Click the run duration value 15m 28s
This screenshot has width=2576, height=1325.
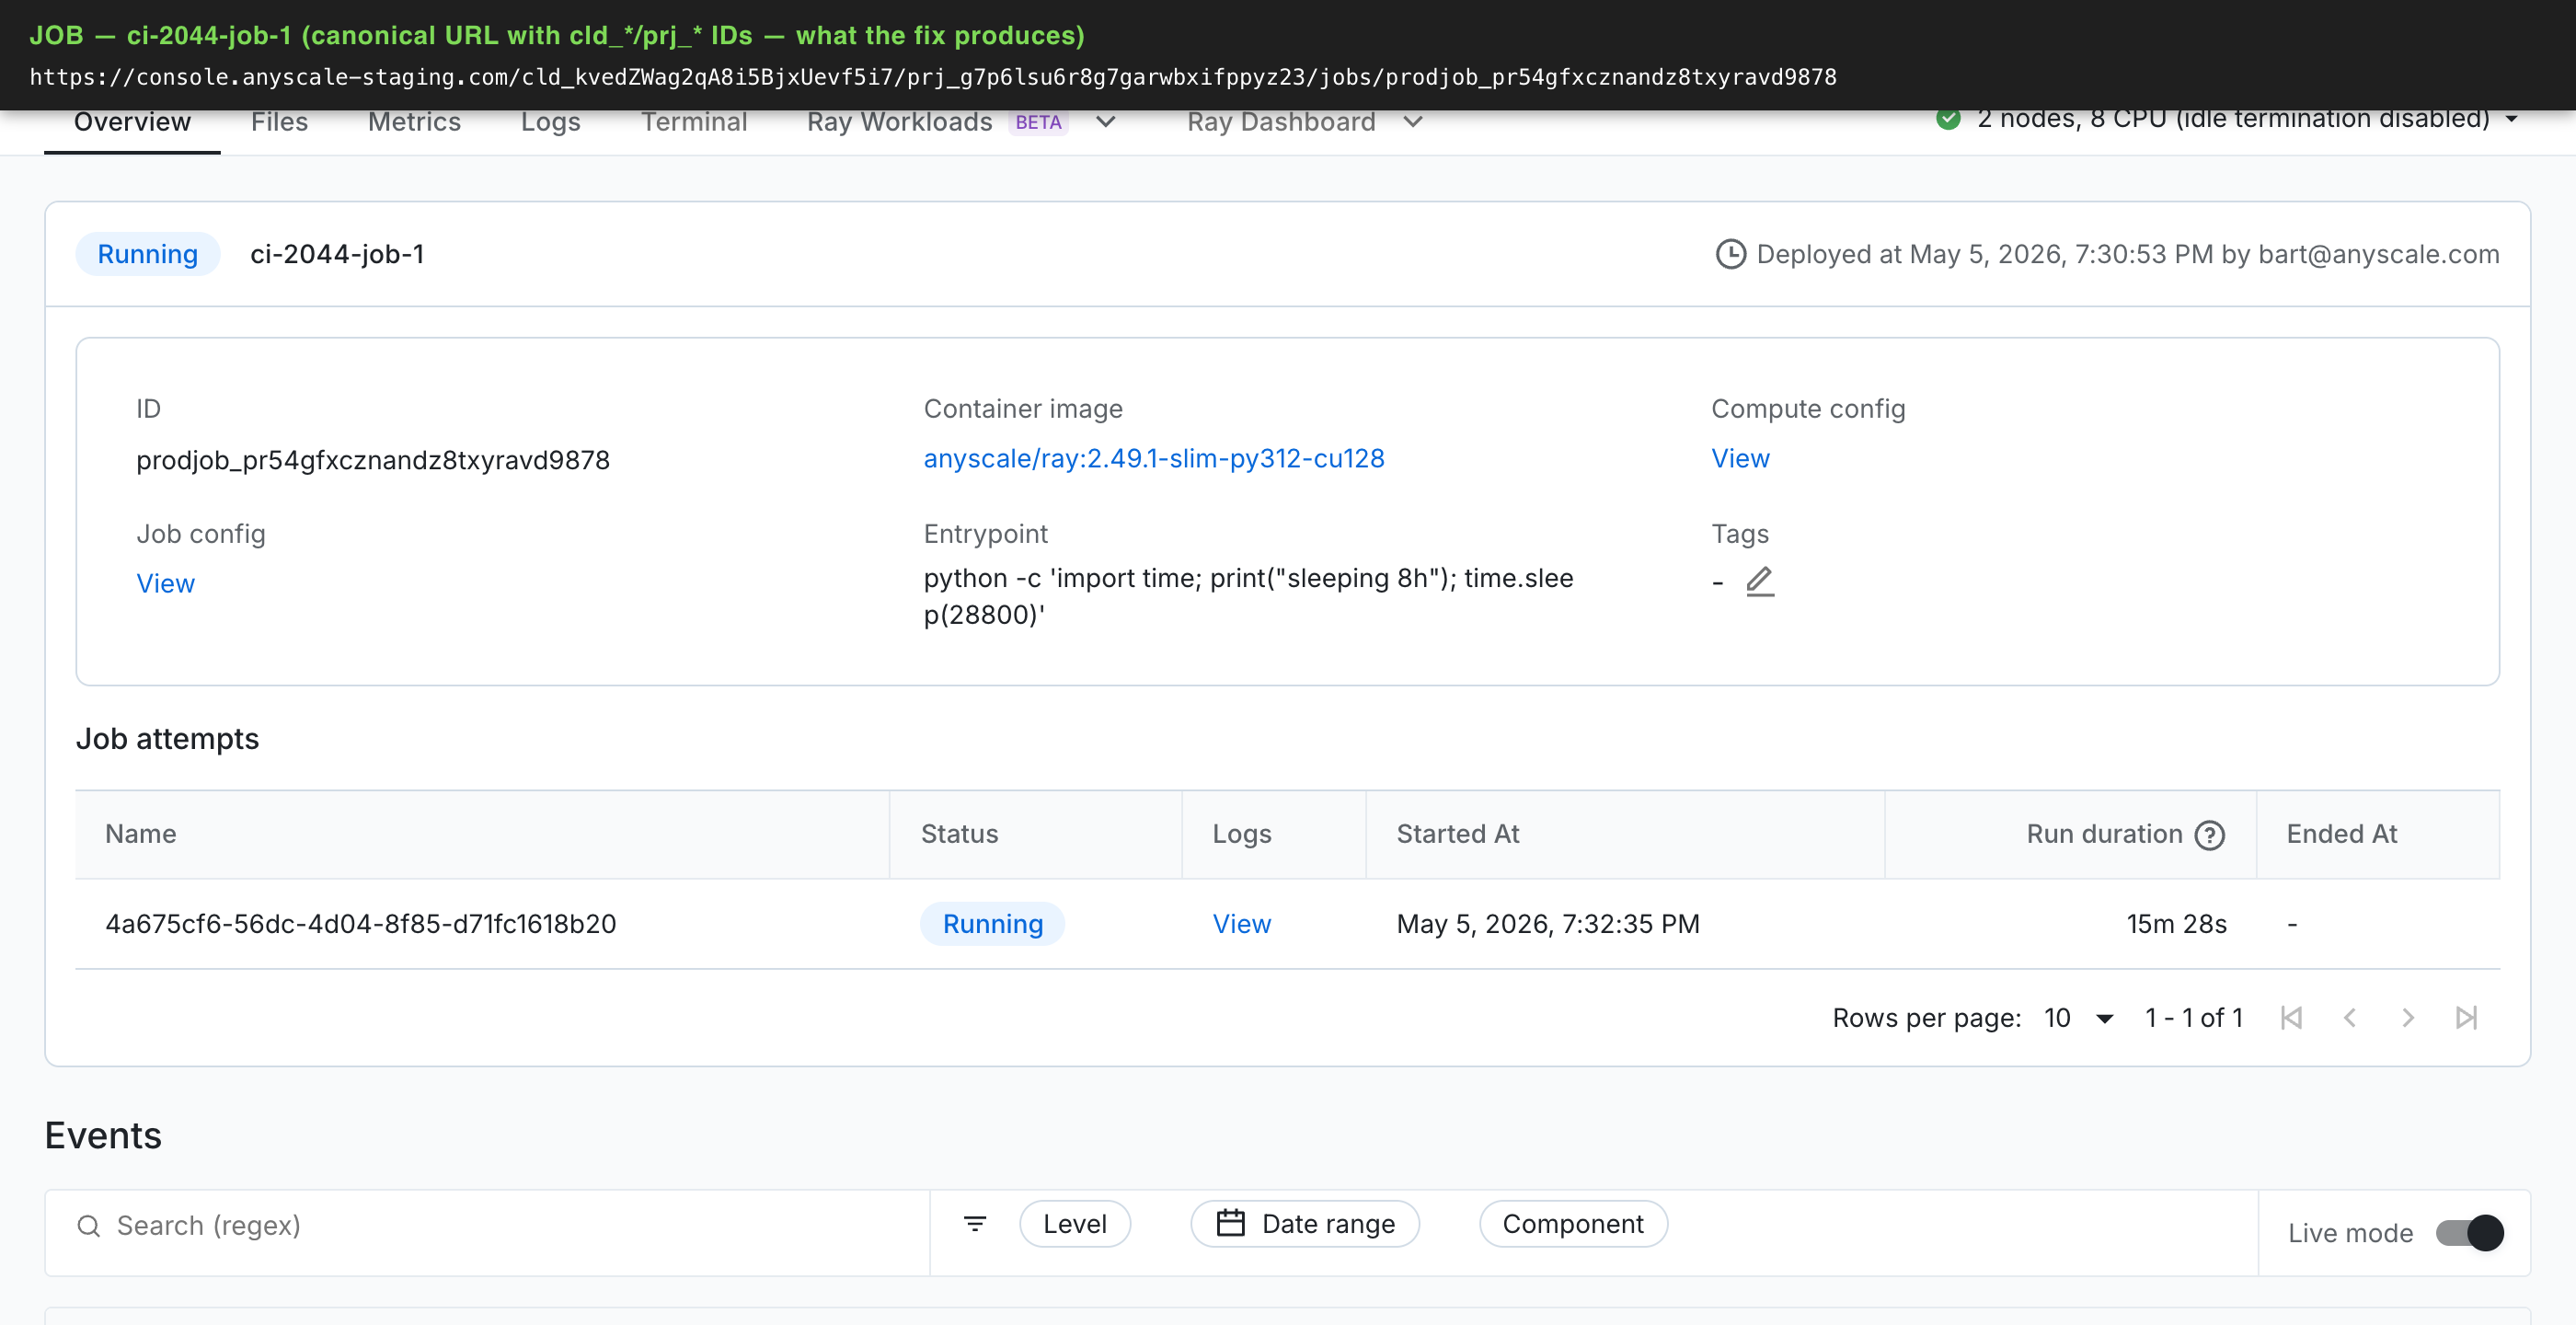(x=2176, y=924)
